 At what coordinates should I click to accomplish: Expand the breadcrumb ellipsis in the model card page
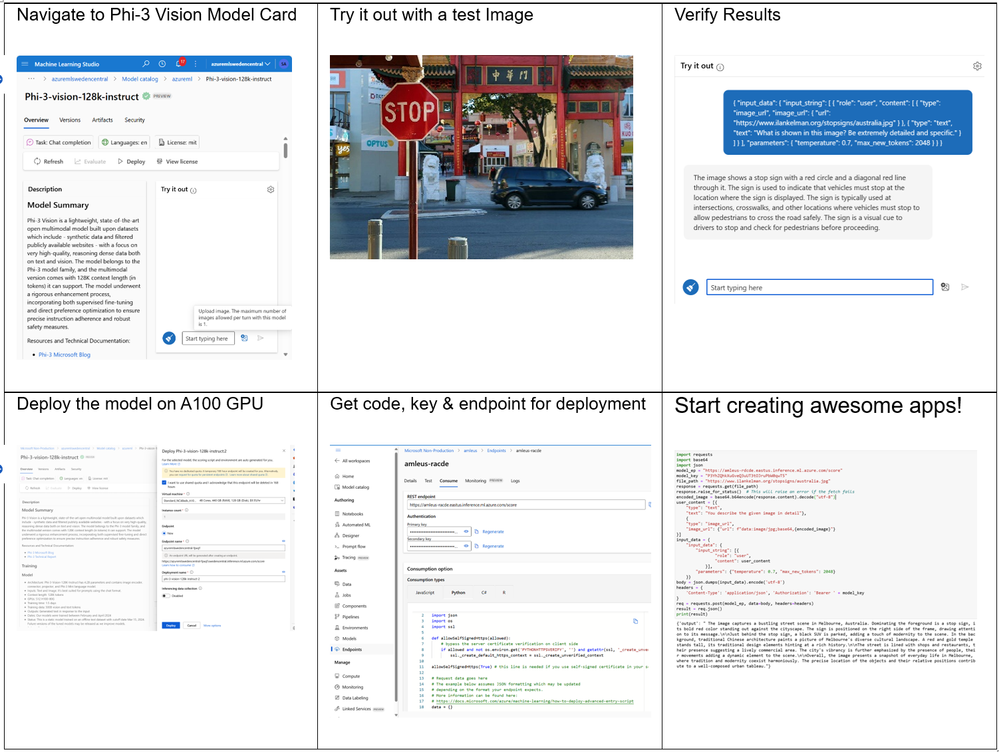coord(31,78)
